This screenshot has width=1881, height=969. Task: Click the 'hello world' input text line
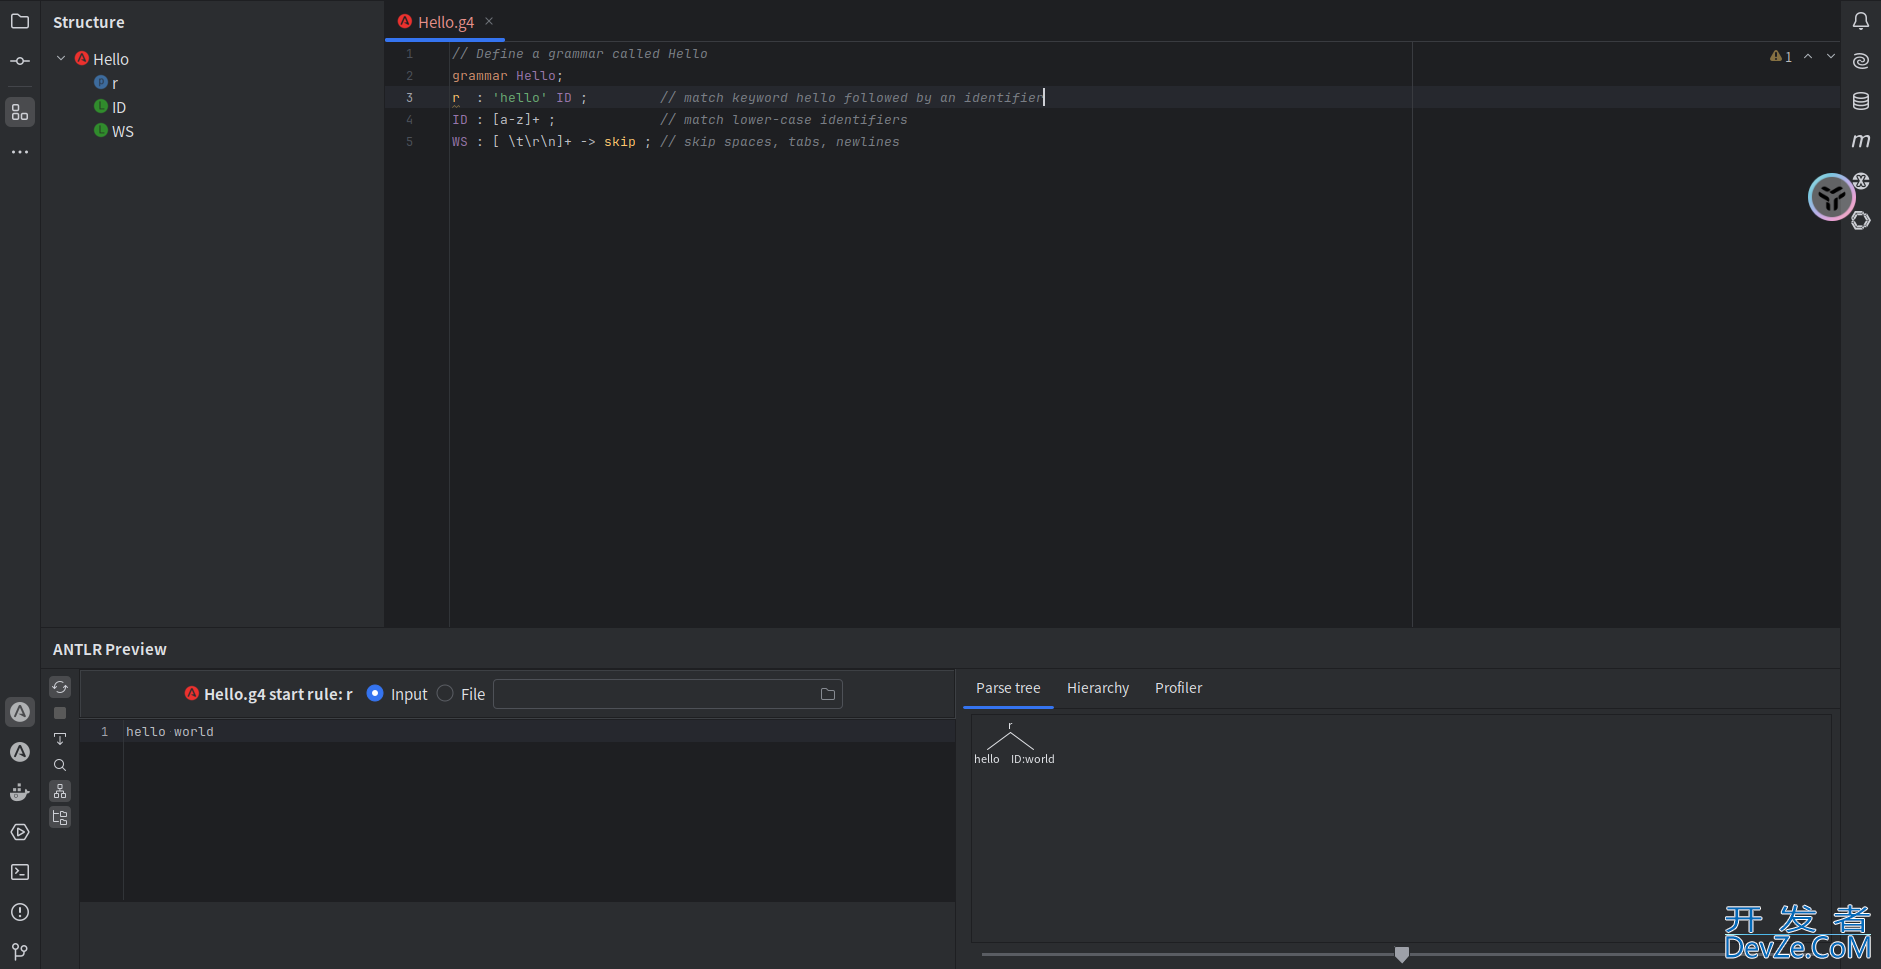(x=170, y=732)
